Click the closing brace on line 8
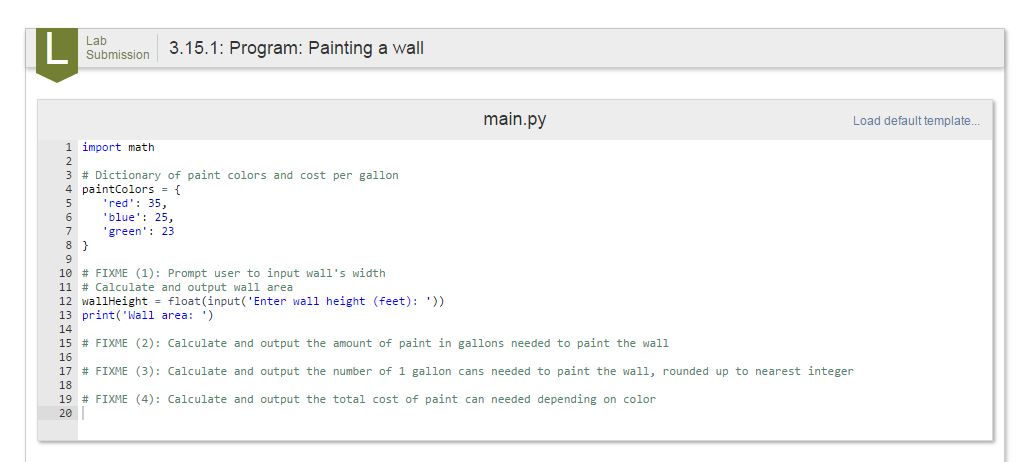Image resolution: width=1023 pixels, height=462 pixels. click(x=85, y=245)
